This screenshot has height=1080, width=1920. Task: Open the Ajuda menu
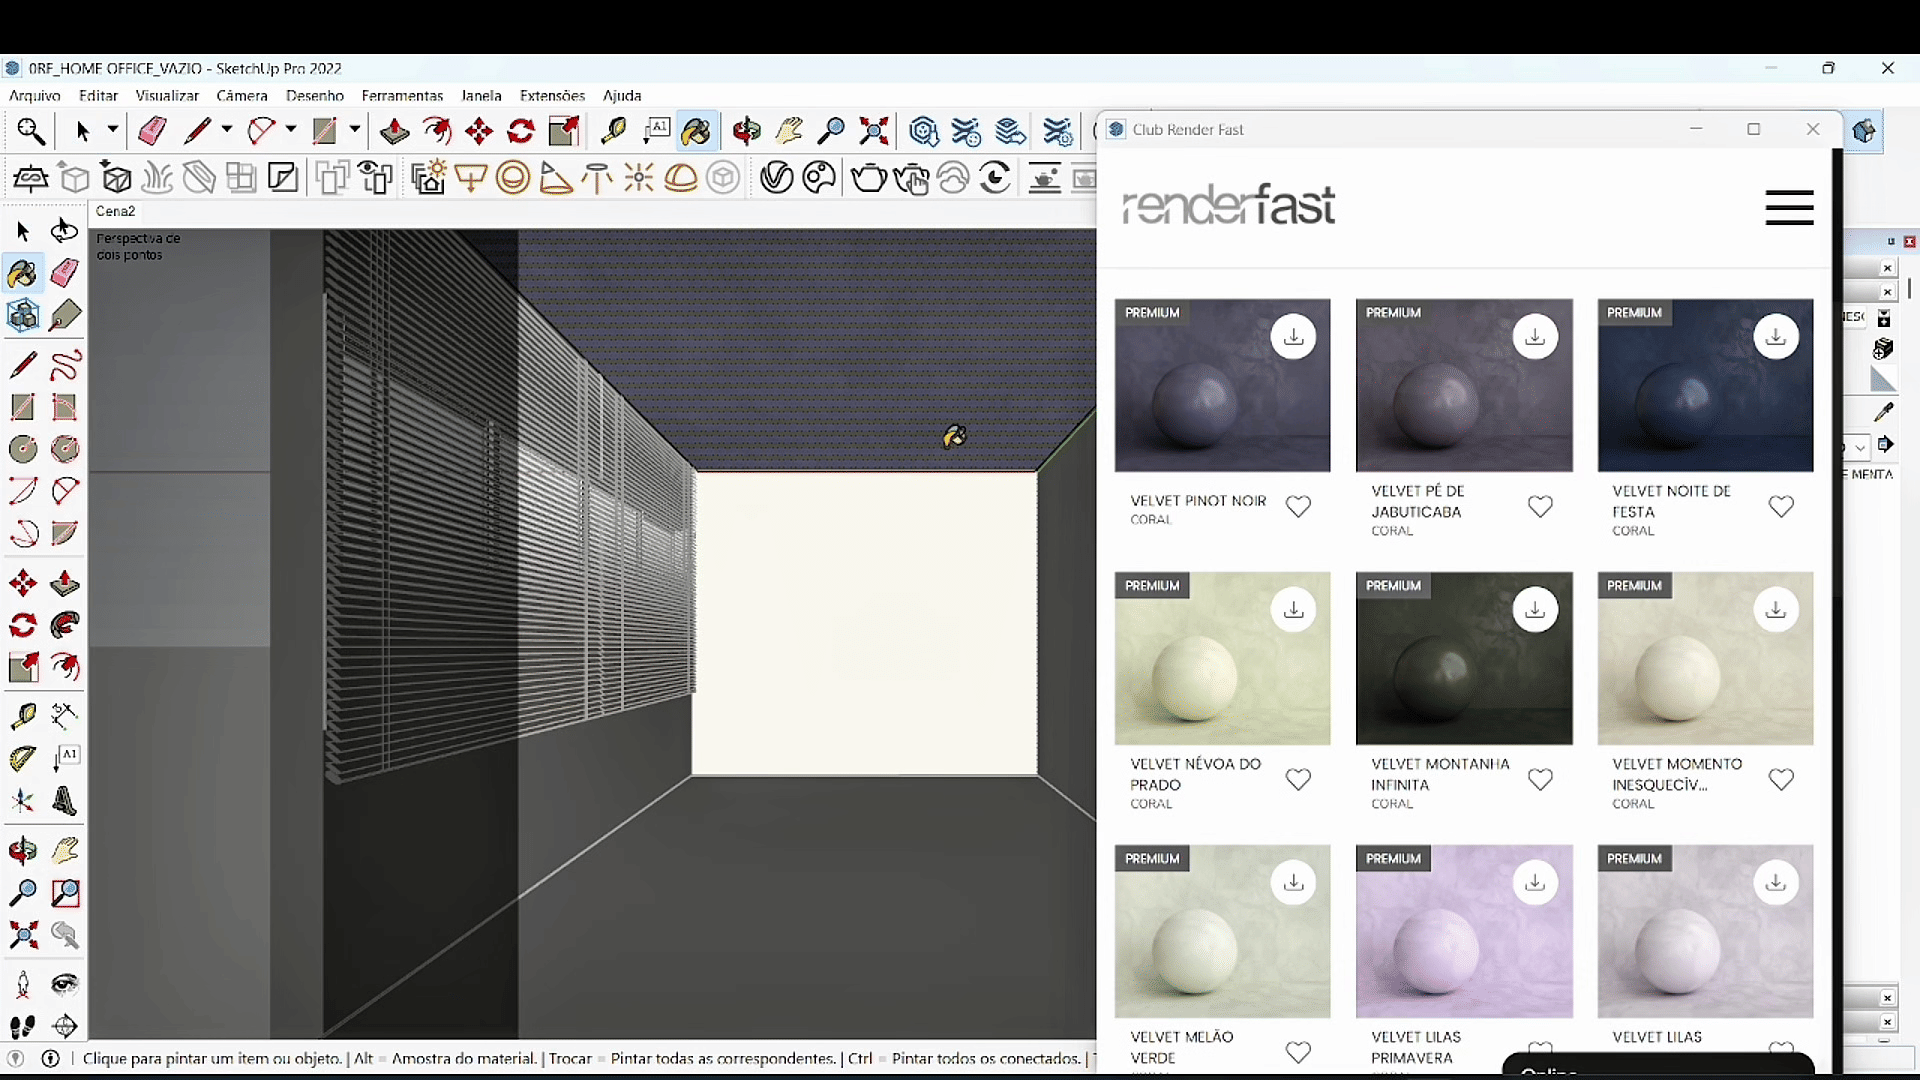click(622, 96)
